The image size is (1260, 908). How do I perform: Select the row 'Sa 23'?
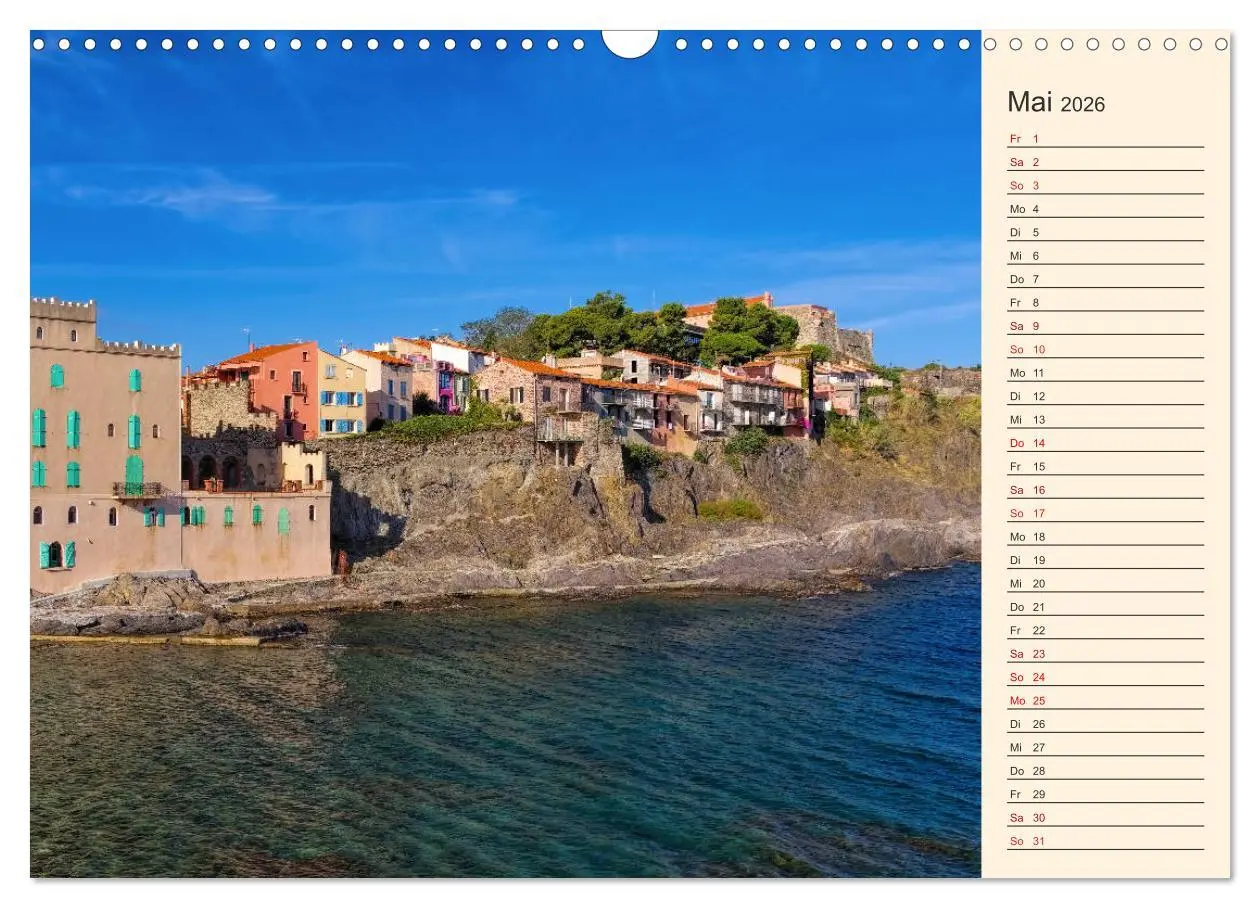click(1105, 653)
